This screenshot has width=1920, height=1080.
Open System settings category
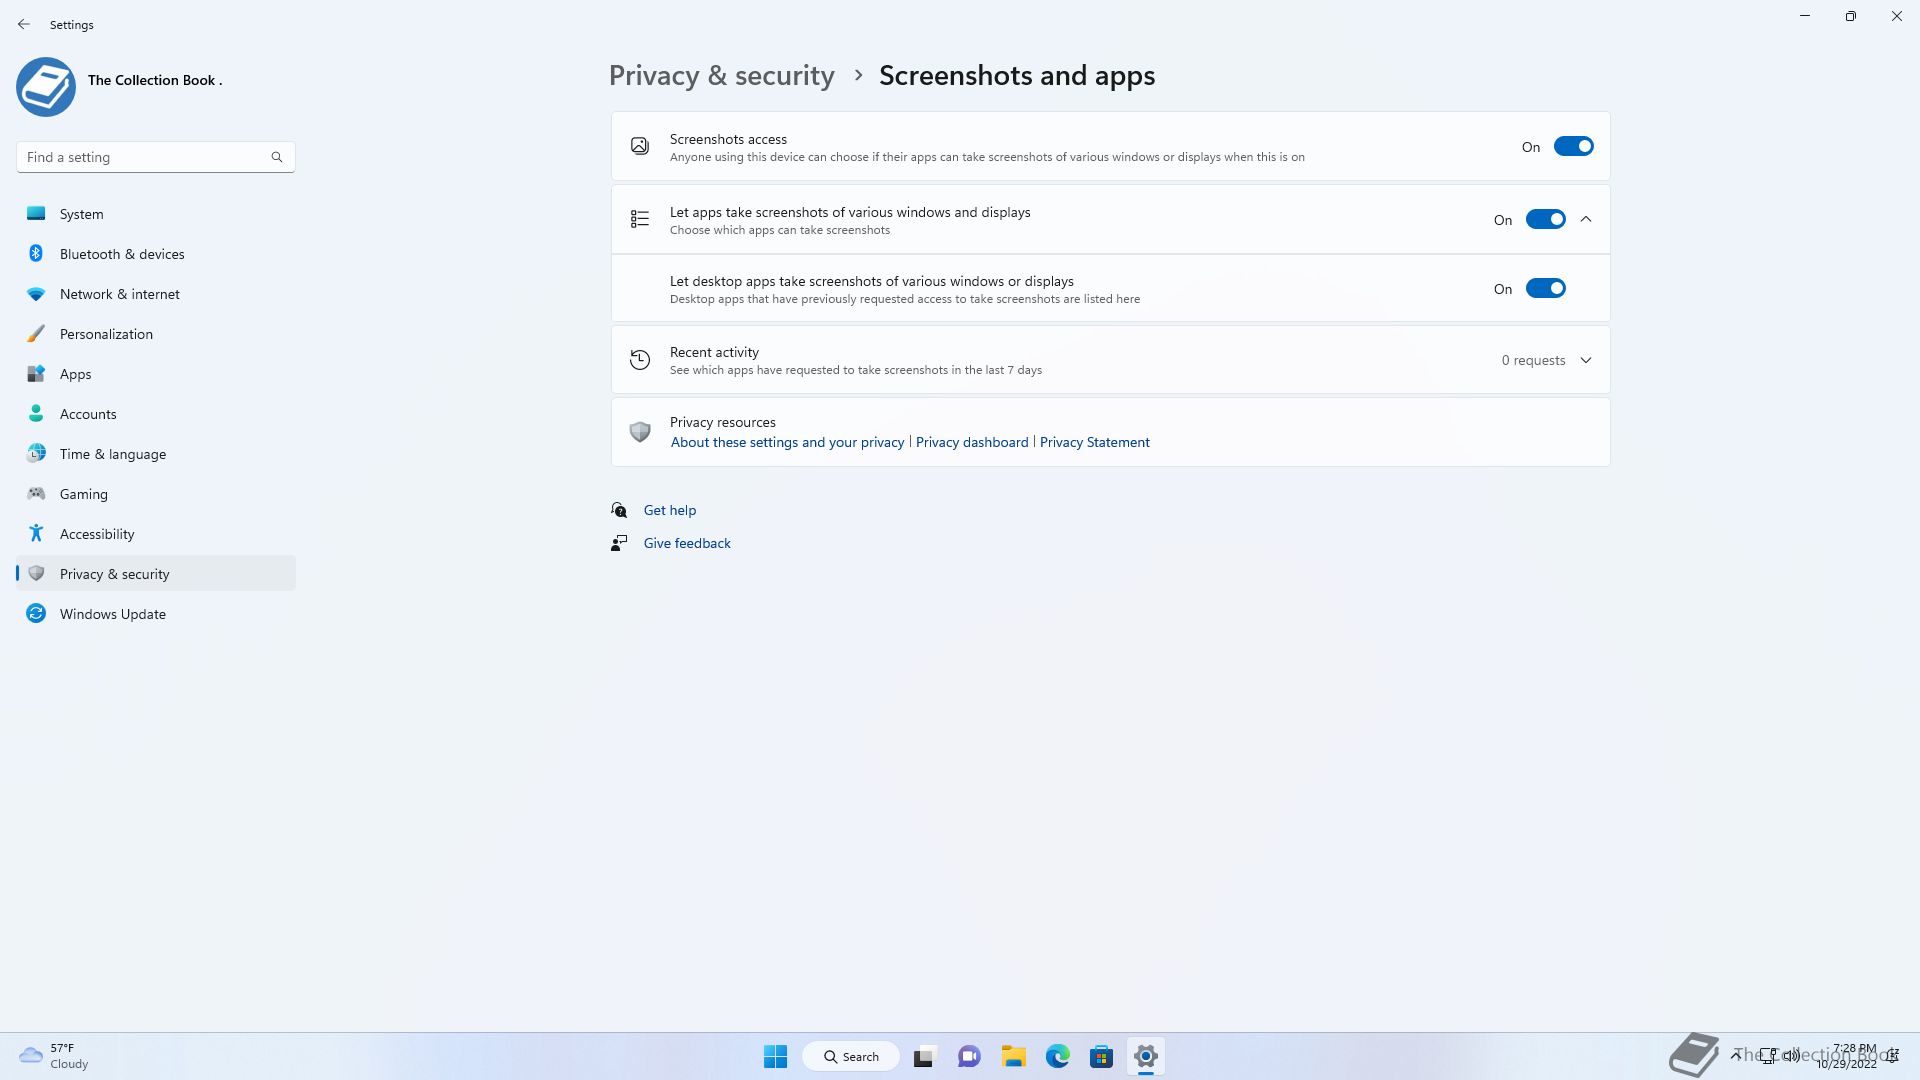[x=155, y=214]
